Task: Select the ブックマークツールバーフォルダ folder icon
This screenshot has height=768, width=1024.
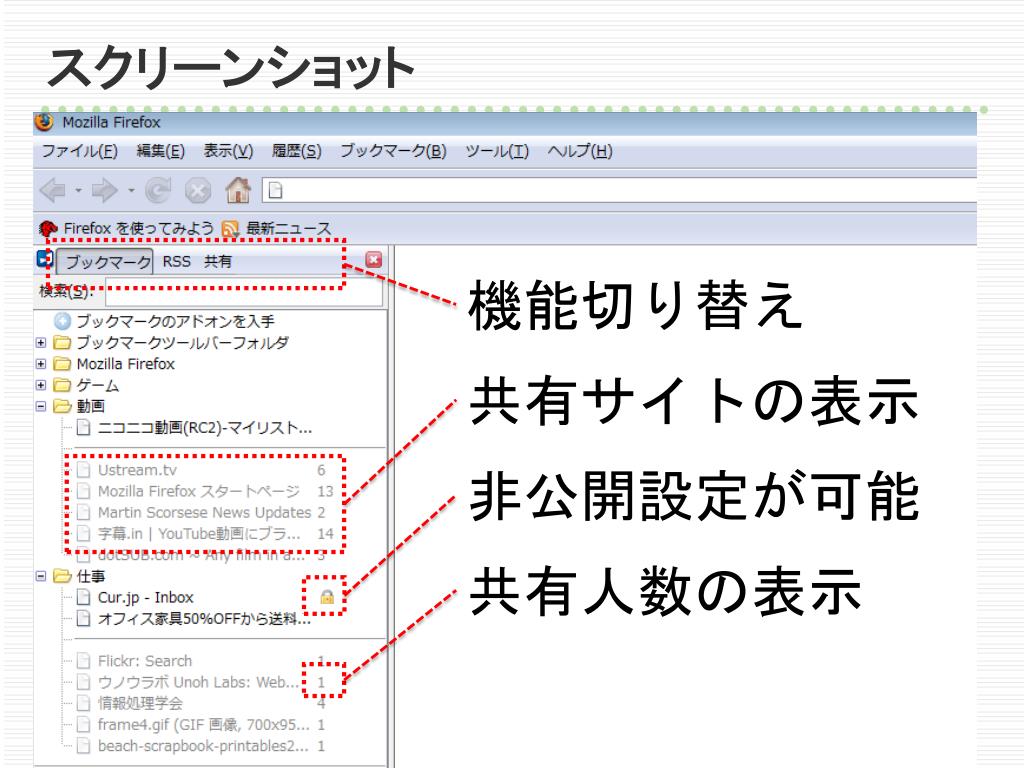Action: [62, 342]
